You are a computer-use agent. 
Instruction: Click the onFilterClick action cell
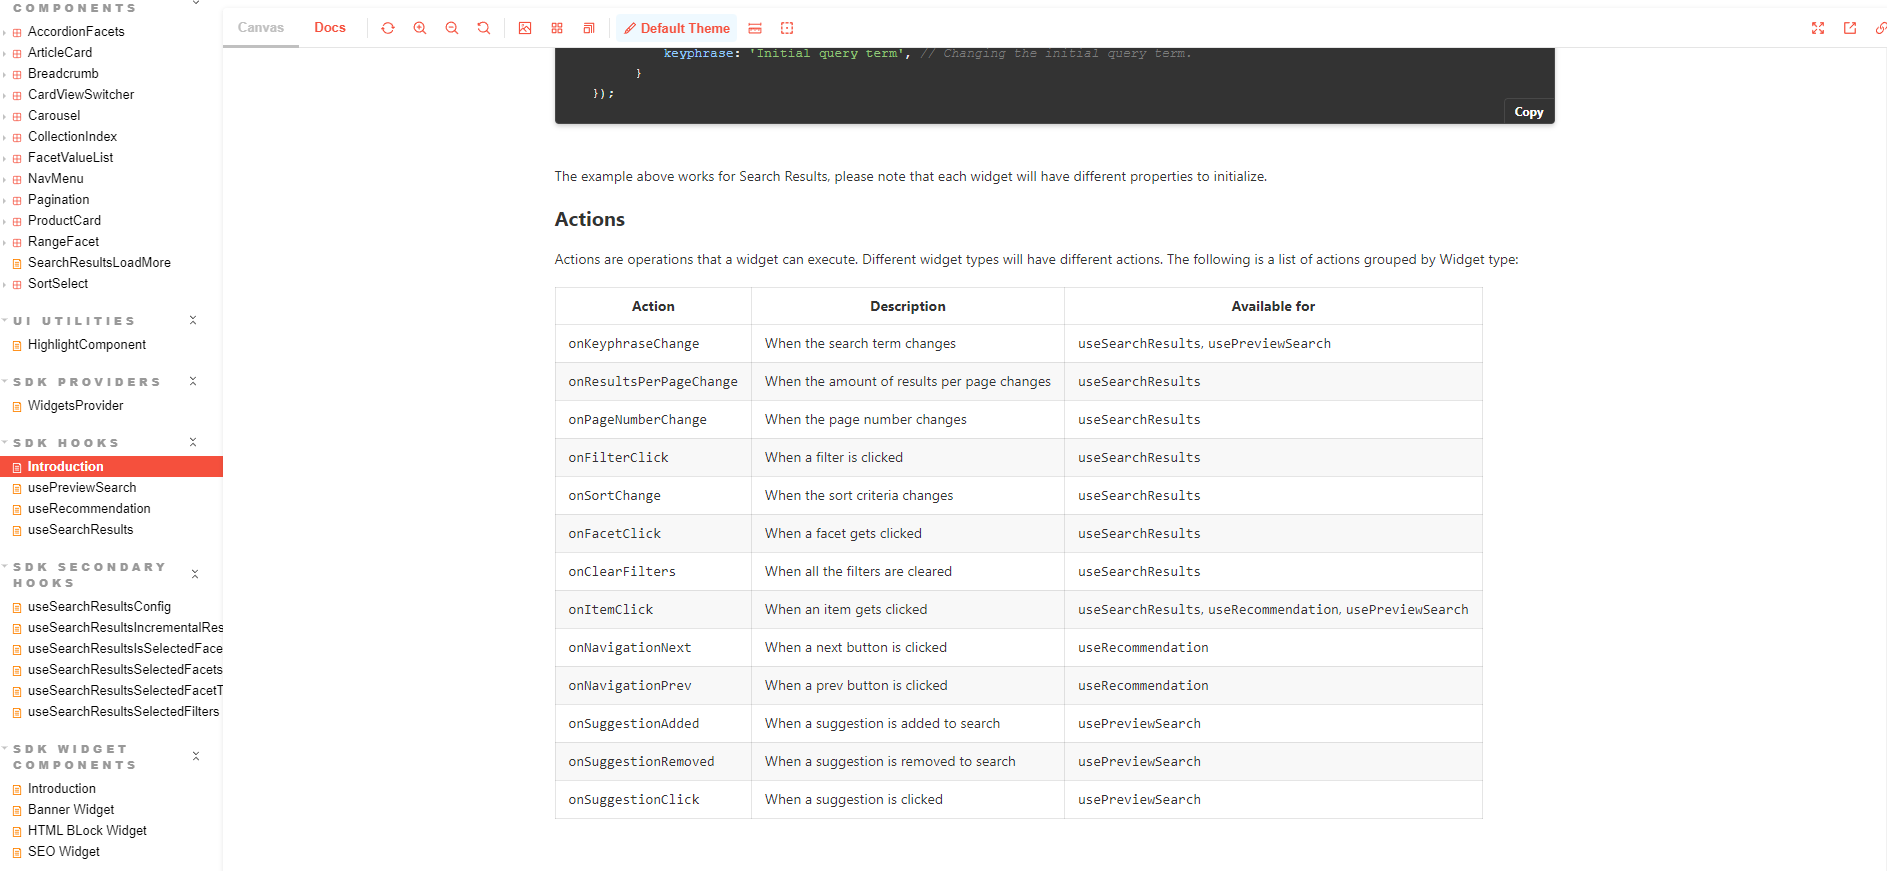pyautogui.click(x=653, y=458)
